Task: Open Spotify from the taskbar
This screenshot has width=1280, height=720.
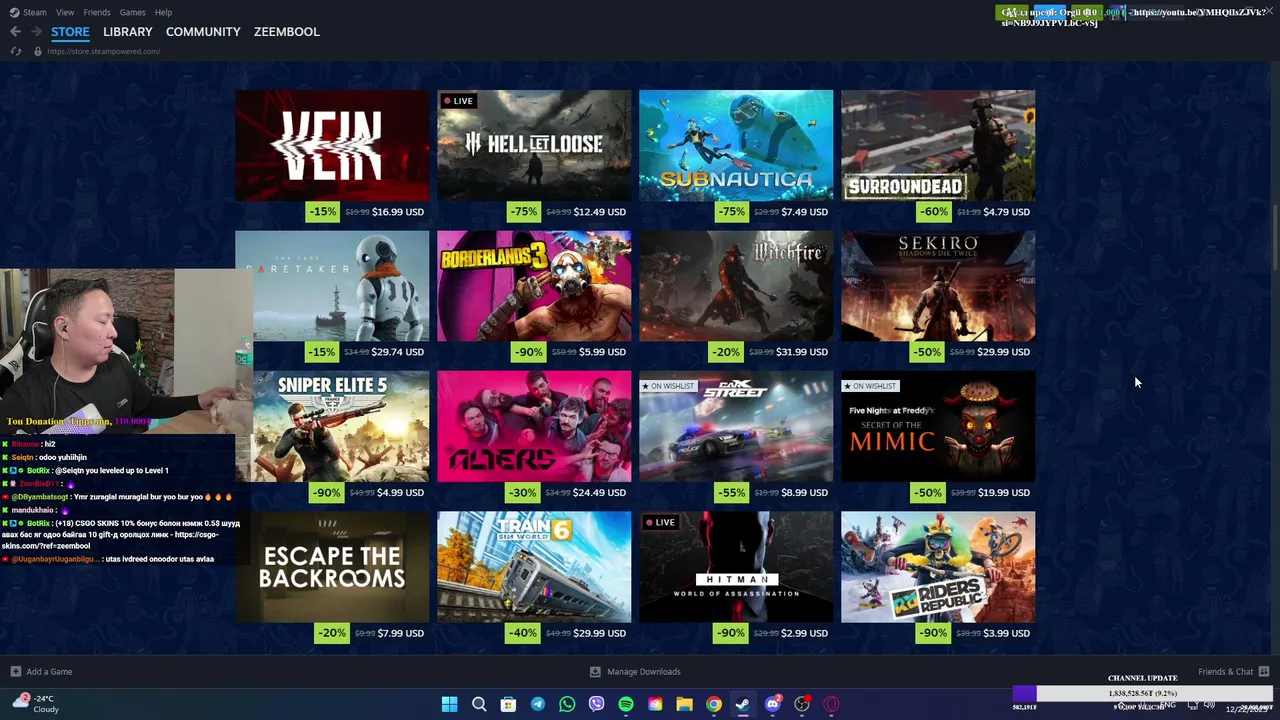Action: point(626,704)
